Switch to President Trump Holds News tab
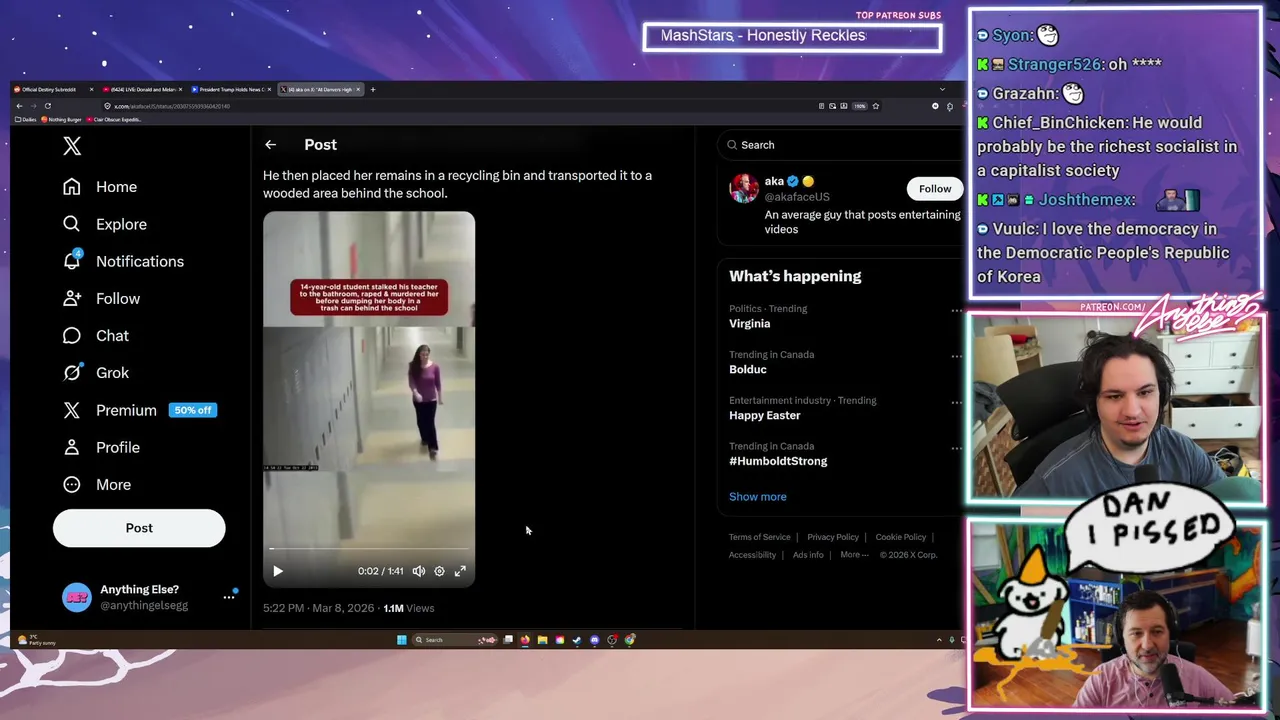The image size is (1280, 720). pyautogui.click(x=231, y=90)
